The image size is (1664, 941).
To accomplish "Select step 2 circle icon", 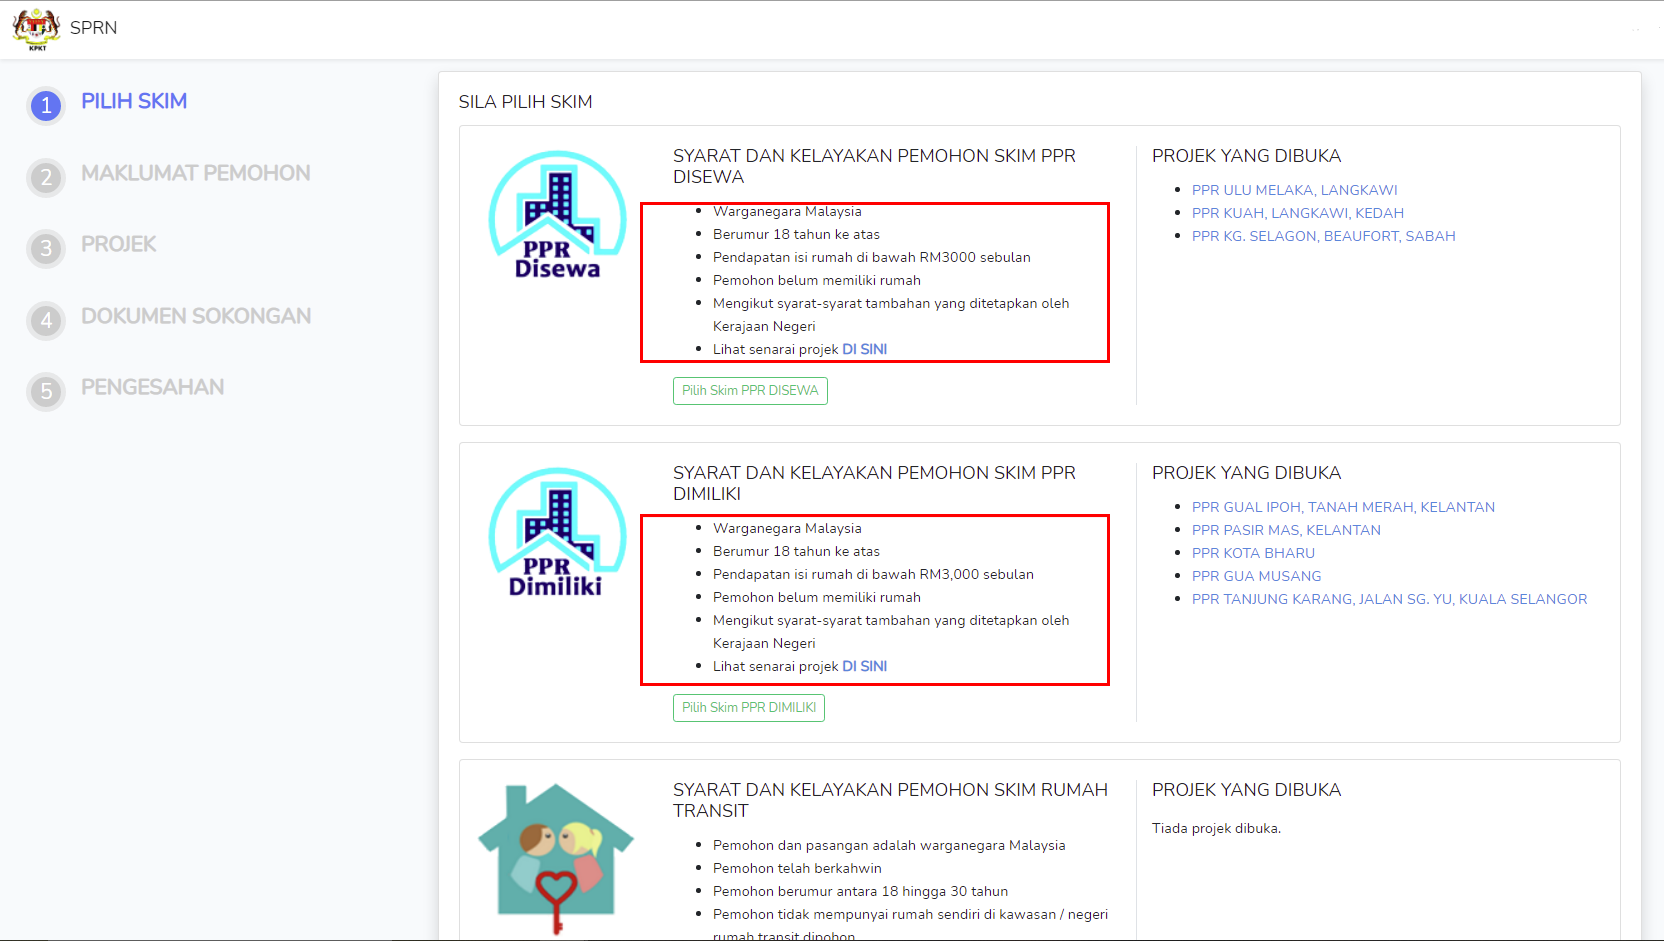I will click(46, 177).
